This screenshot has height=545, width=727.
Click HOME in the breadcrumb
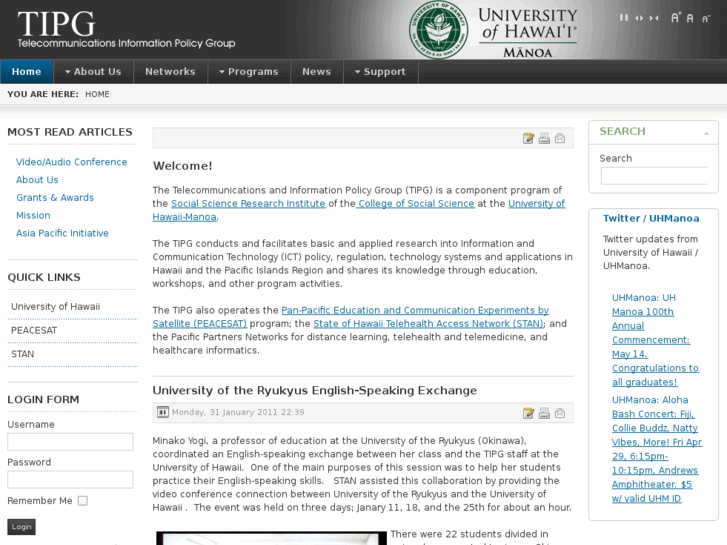point(97,94)
